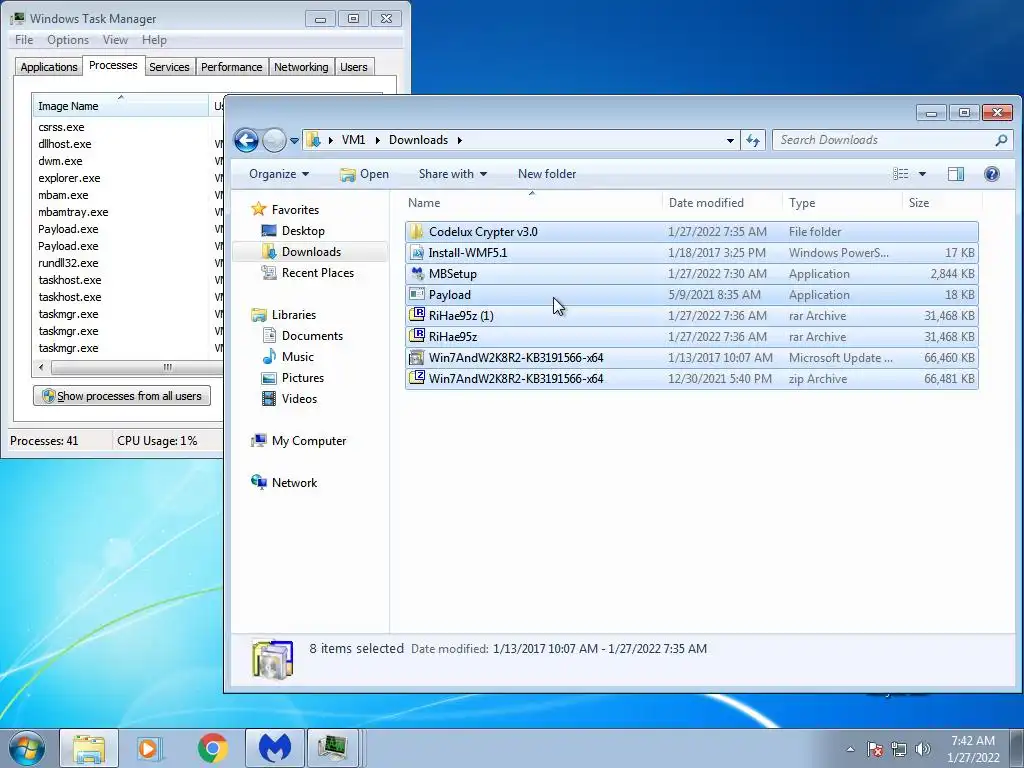Switch to Users tab in Task Manager
This screenshot has height=768, width=1024.
coord(353,67)
